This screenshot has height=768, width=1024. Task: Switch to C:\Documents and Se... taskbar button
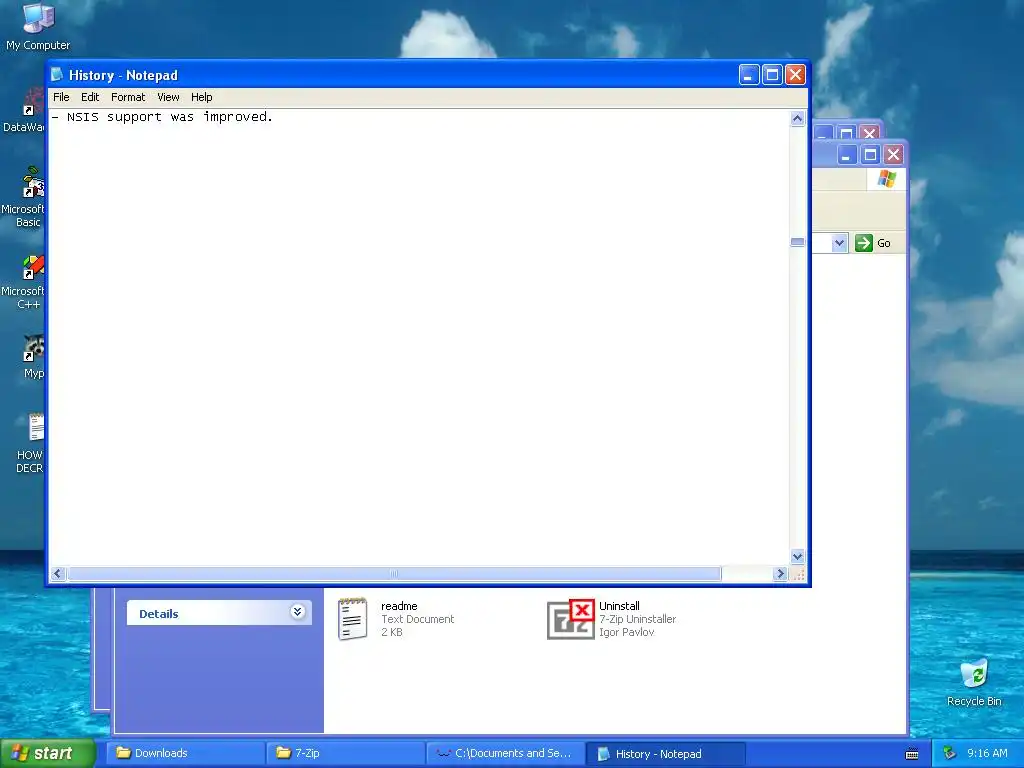tap(505, 753)
